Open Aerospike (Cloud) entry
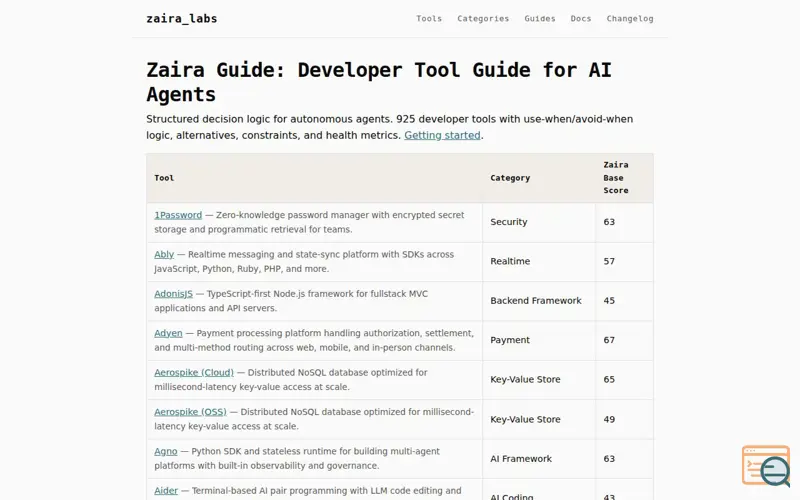 pos(194,372)
